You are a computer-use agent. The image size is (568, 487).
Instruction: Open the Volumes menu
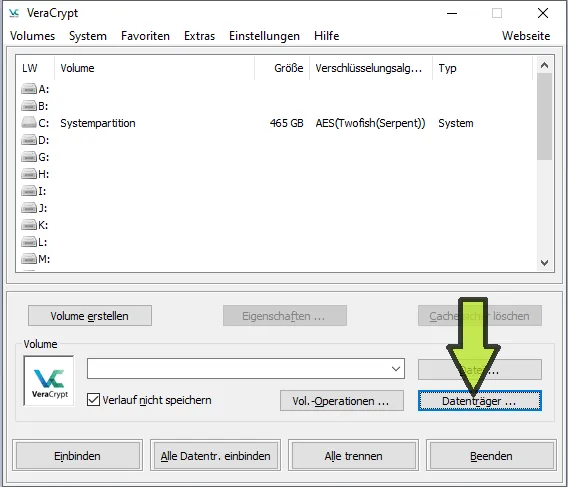coord(33,36)
